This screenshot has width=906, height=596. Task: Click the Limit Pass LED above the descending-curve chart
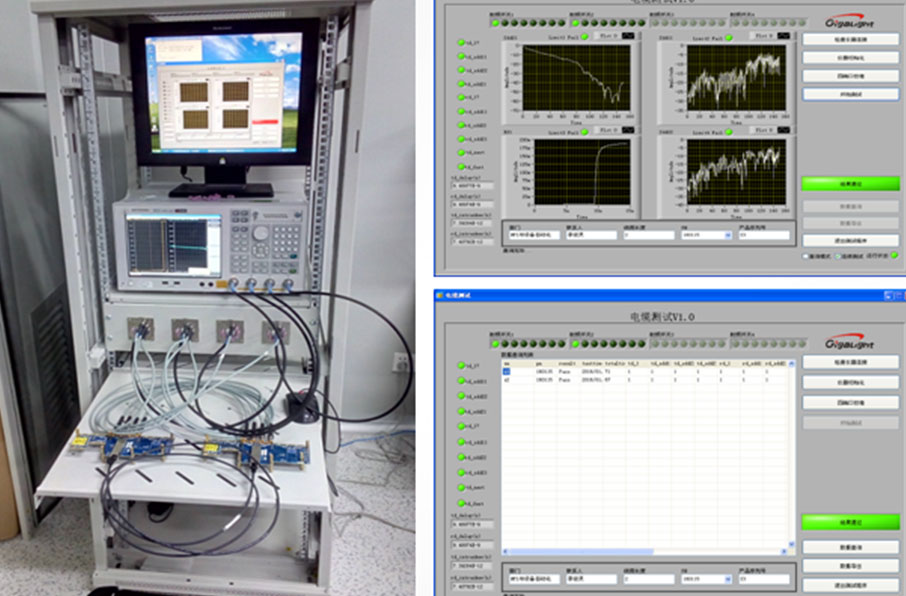tap(585, 37)
